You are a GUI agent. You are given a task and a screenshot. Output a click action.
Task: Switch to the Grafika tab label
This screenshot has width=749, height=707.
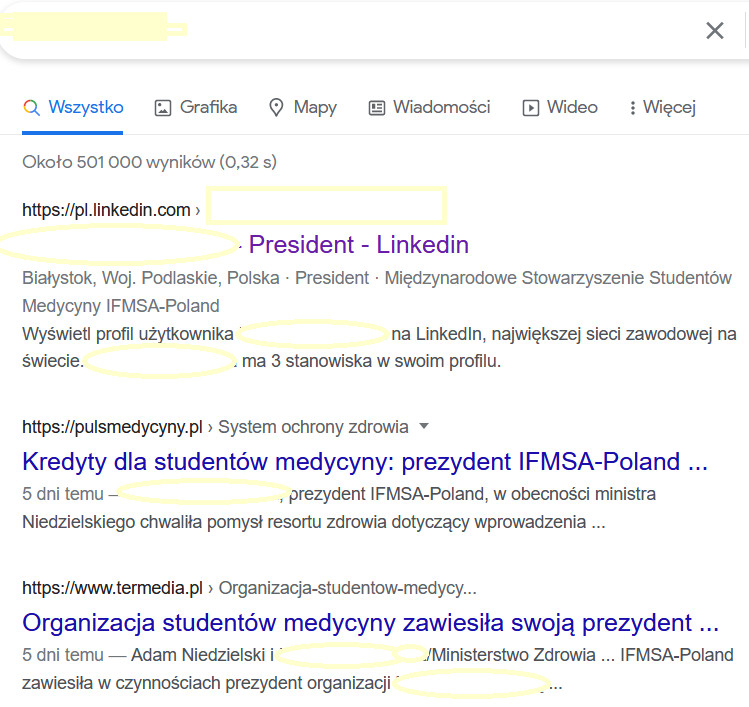(x=208, y=108)
